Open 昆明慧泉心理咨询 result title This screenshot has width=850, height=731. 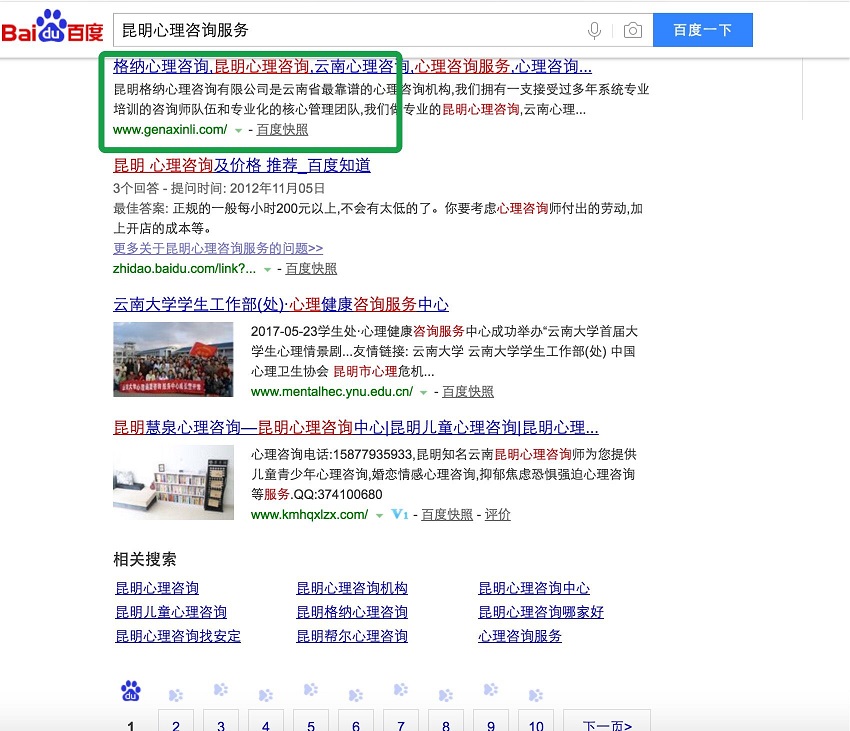pyautogui.click(x=356, y=427)
